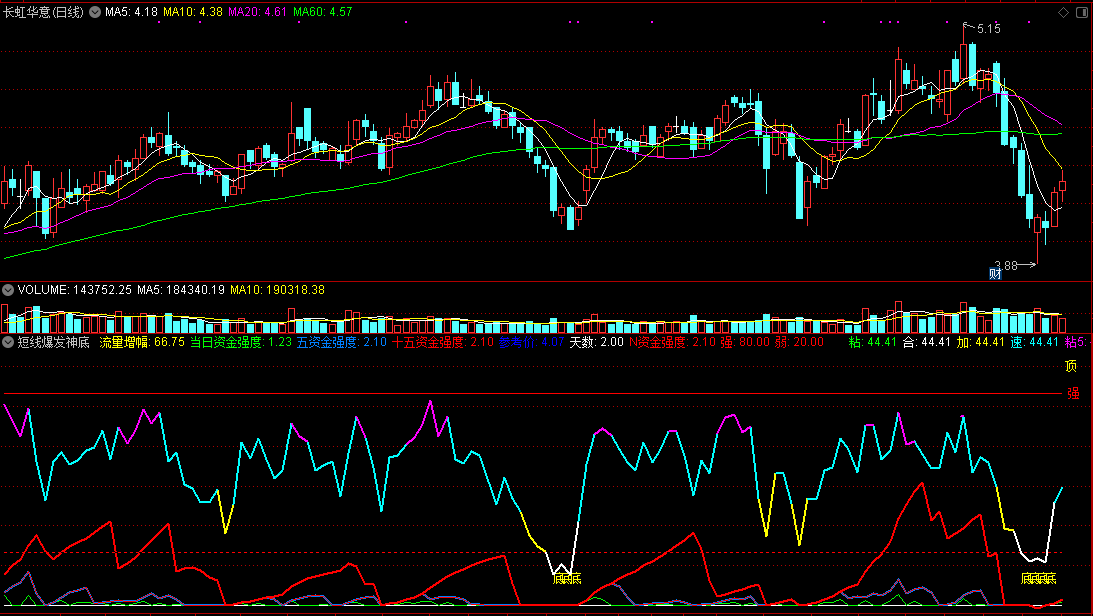
Task: Click the yellow 加: 44.41 value
Action: click(981, 342)
